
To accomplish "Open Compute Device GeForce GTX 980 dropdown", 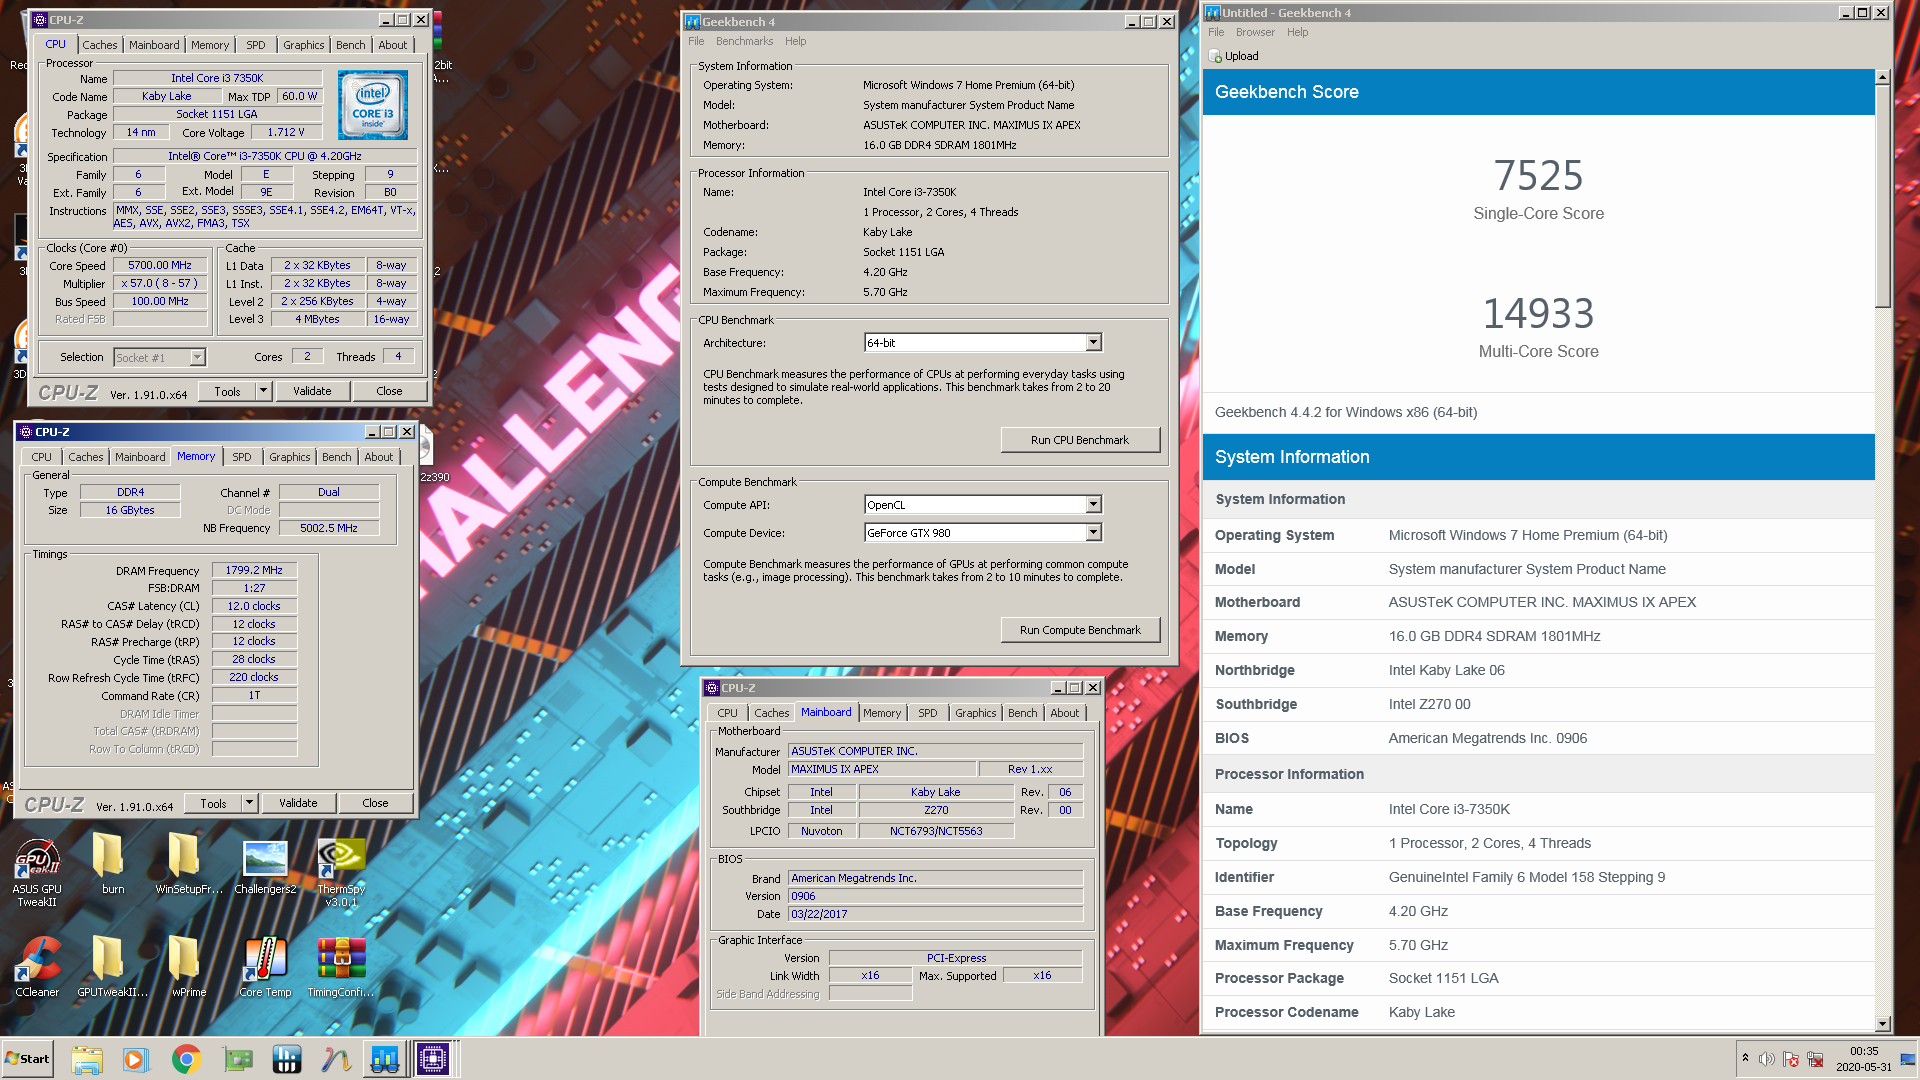I will tap(1094, 533).
